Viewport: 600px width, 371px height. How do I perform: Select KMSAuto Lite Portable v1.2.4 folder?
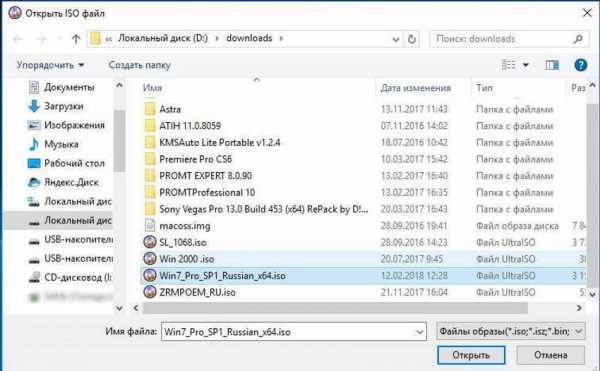click(220, 142)
